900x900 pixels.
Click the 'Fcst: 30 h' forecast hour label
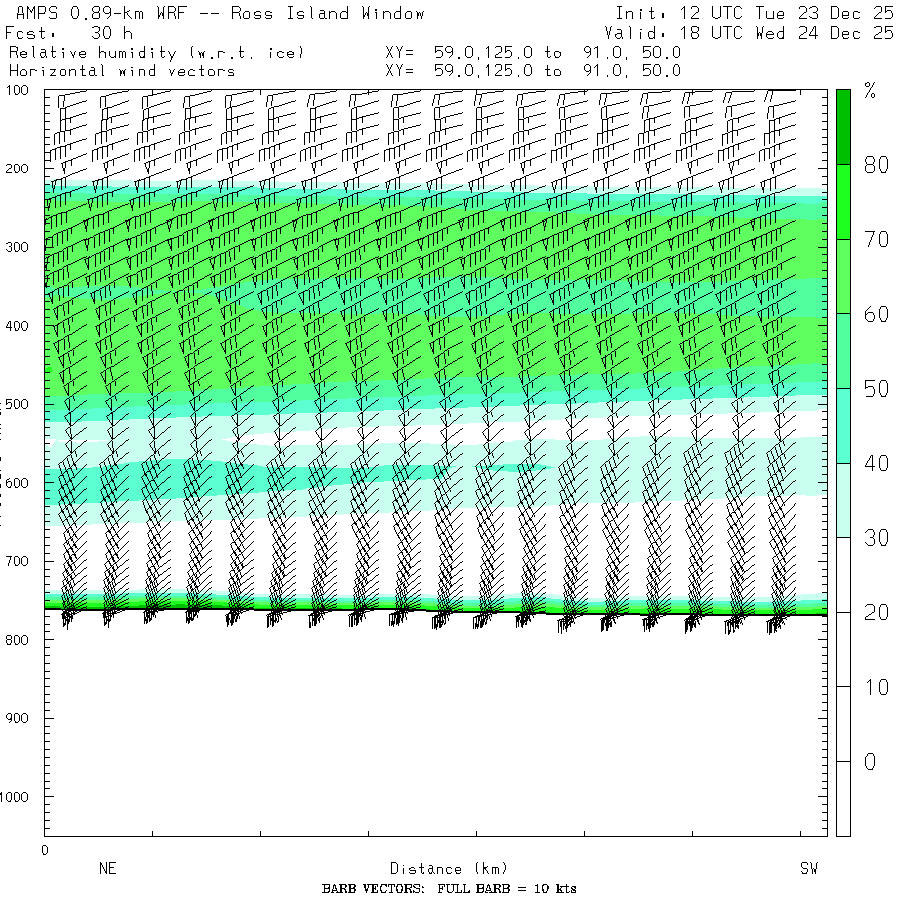(x=69, y=33)
